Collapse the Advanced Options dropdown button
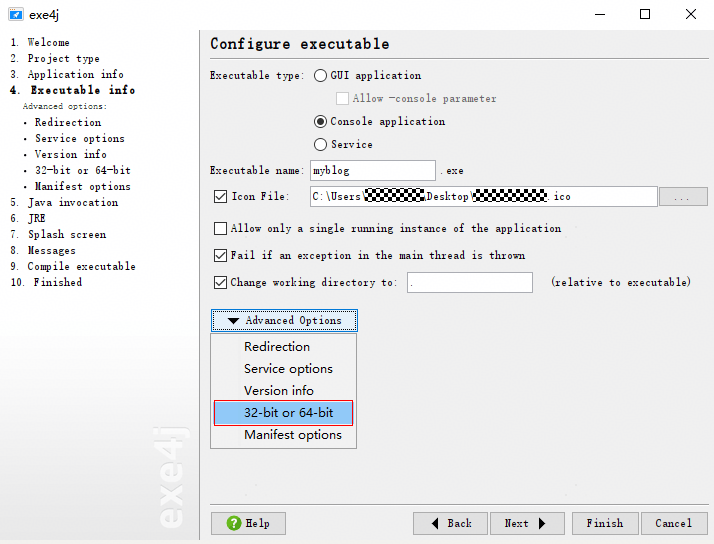Screen dimensions: 714x544 pos(284,320)
